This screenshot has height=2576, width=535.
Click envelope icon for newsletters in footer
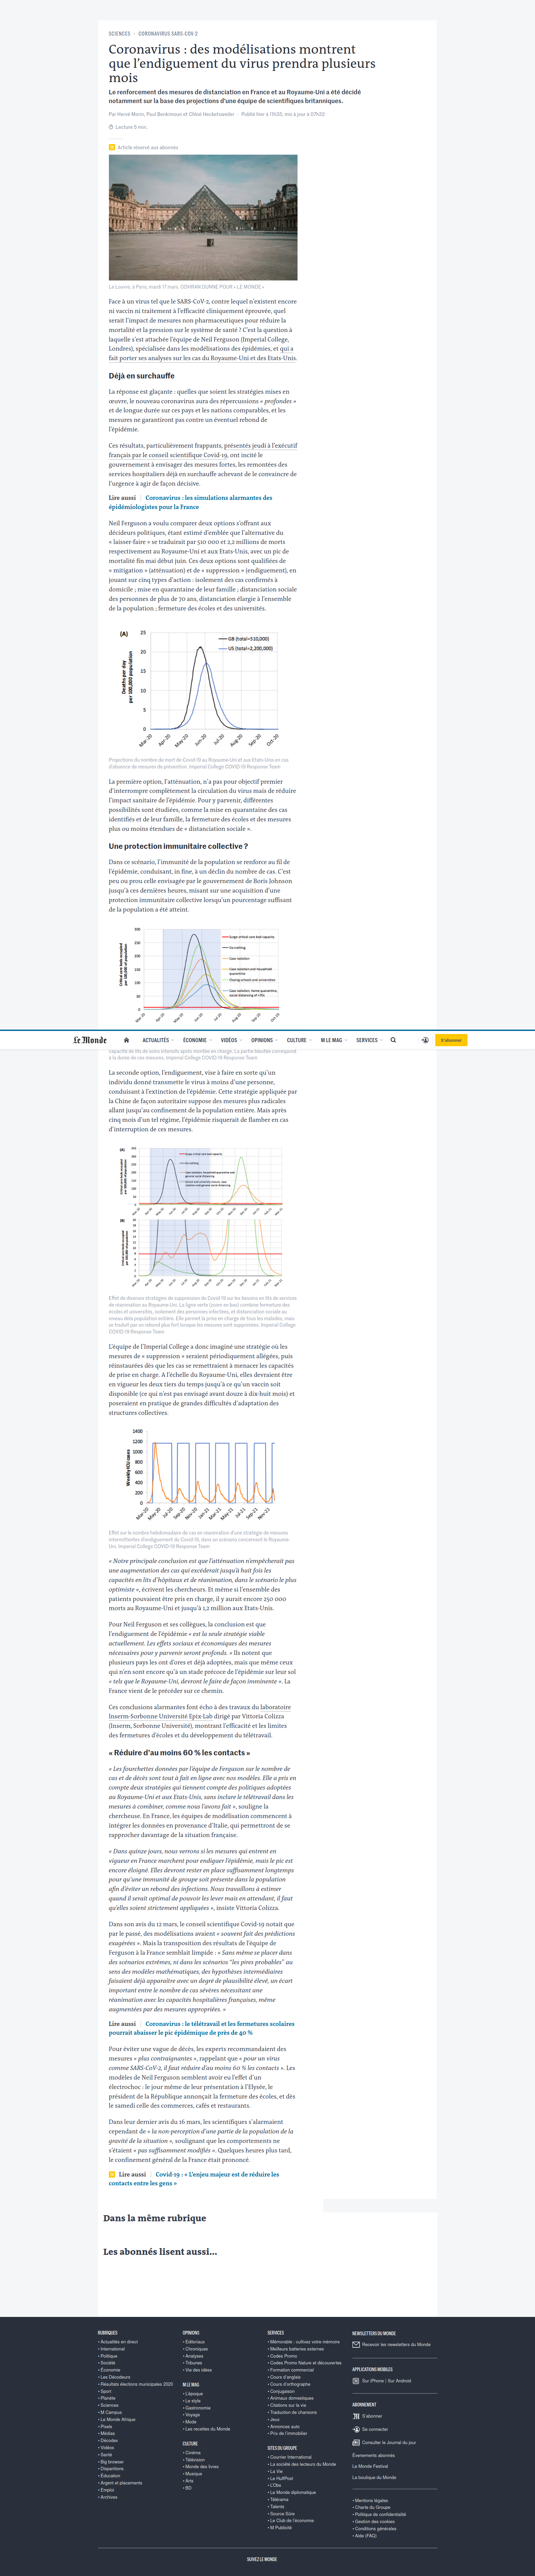pyautogui.click(x=356, y=2345)
